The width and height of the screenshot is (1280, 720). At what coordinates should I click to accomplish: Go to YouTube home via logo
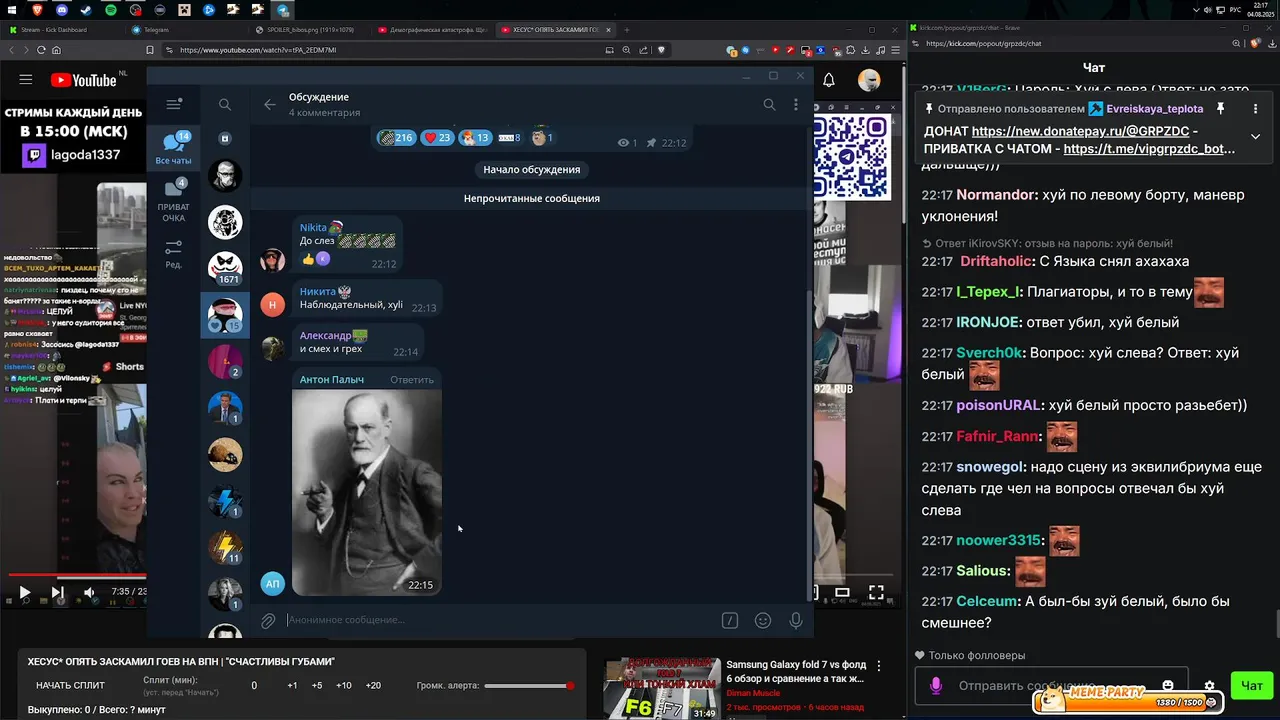click(x=83, y=80)
